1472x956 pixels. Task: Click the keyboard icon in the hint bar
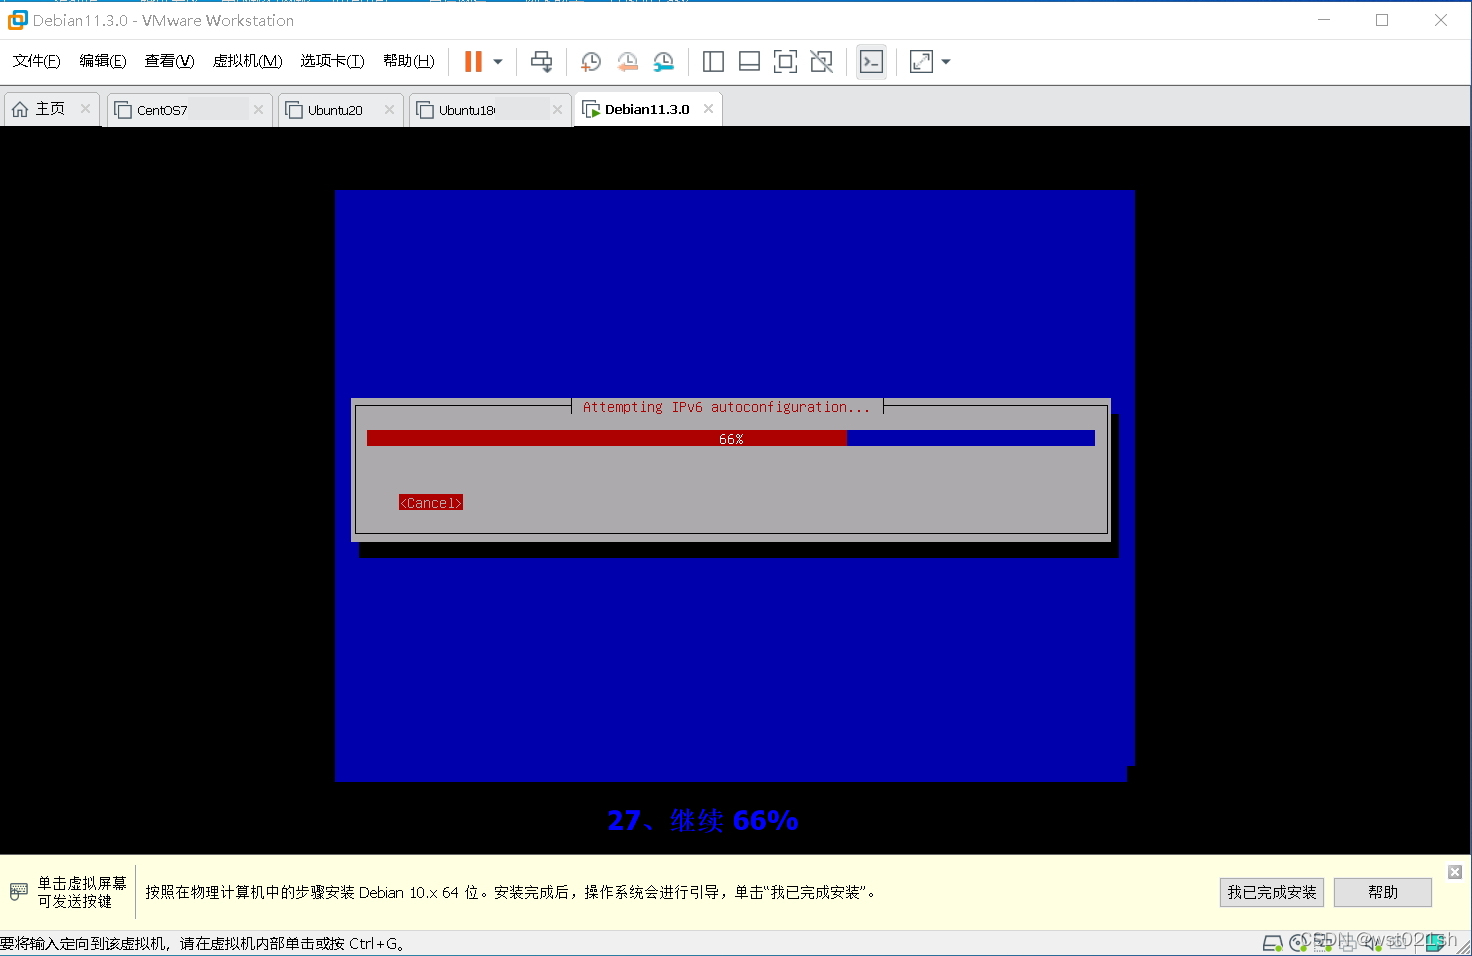pyautogui.click(x=19, y=891)
